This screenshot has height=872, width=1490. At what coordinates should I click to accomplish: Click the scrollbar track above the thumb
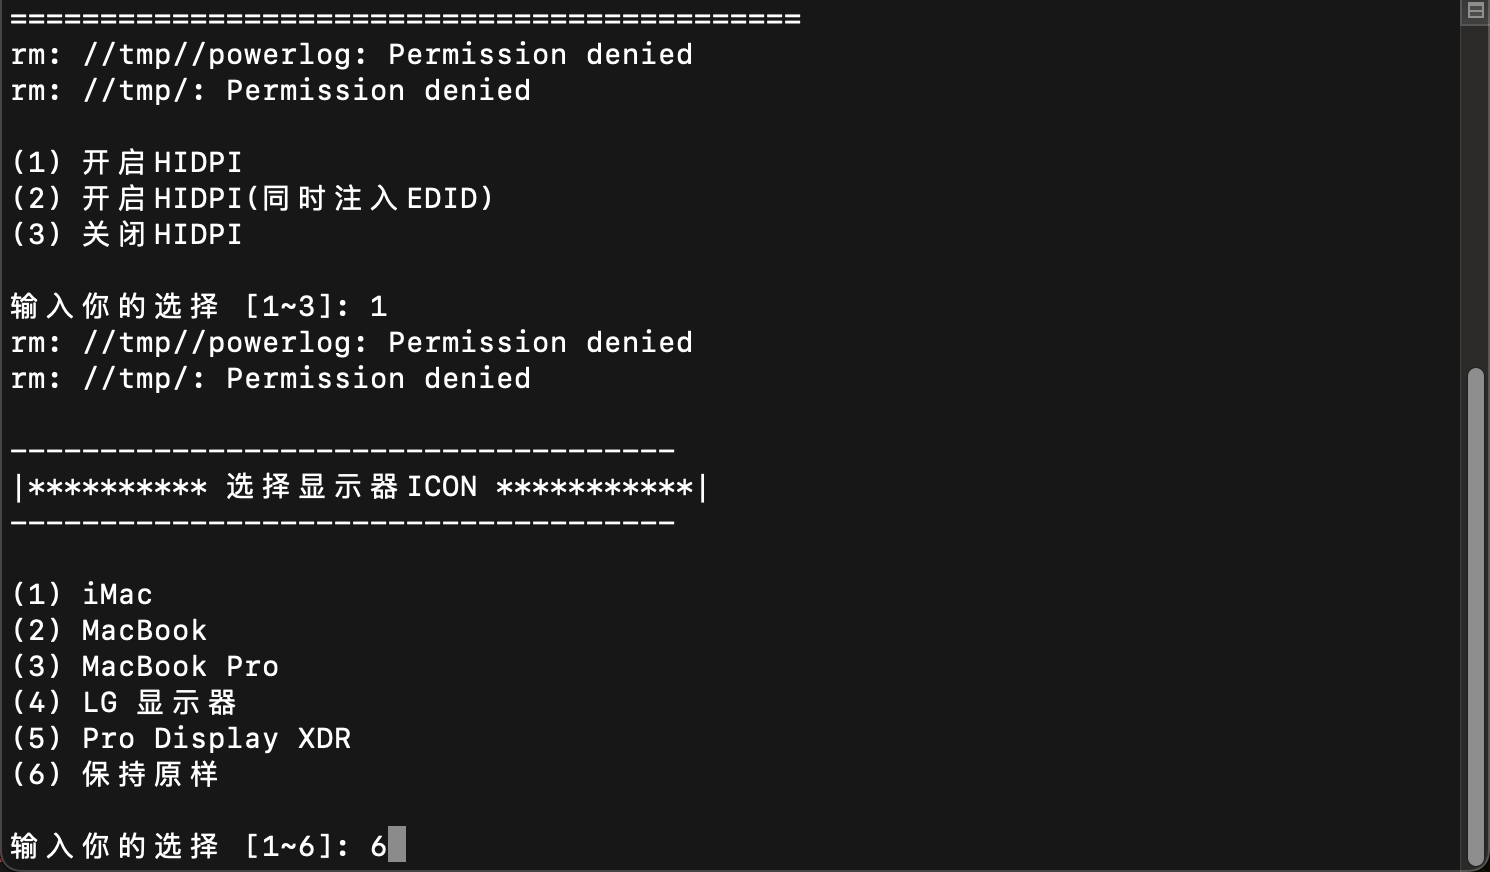pyautogui.click(x=1476, y=196)
